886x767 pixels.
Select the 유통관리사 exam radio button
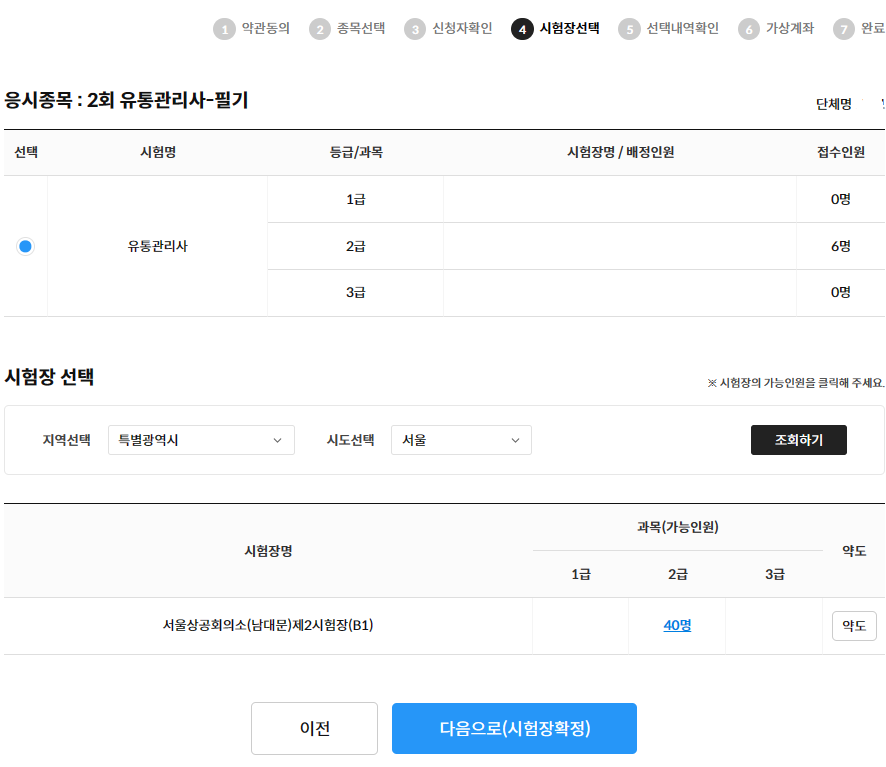tap(25, 246)
